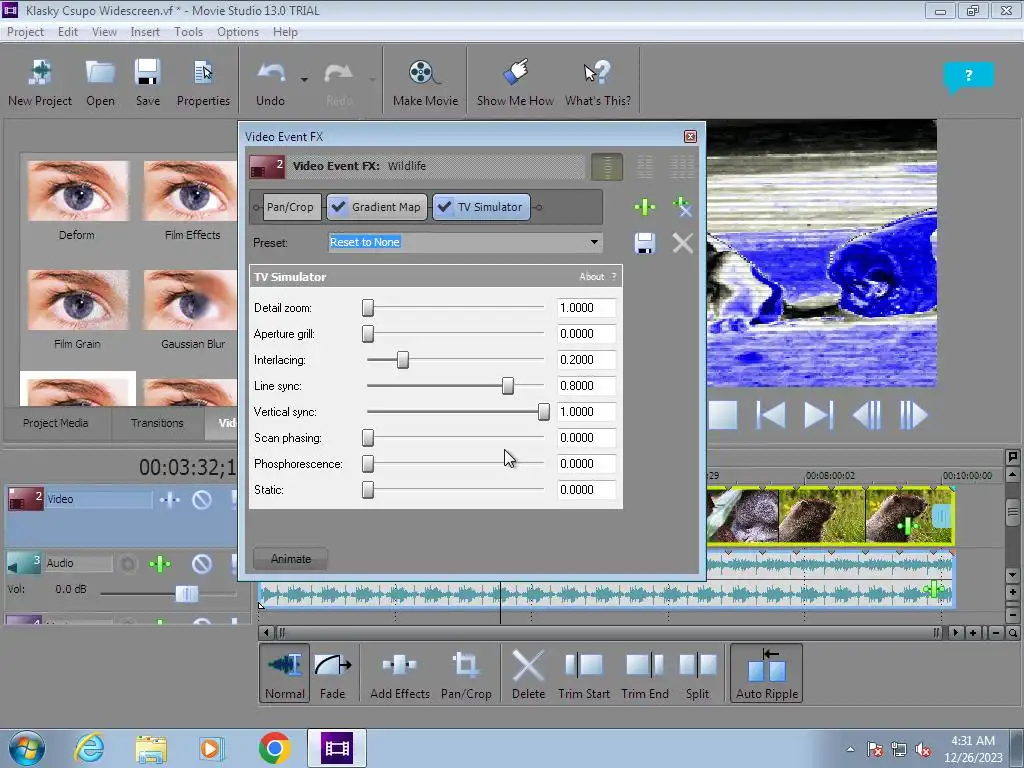Viewport: 1024px width, 768px height.
Task: Select the Pan/Crop chain button
Action: (290, 207)
